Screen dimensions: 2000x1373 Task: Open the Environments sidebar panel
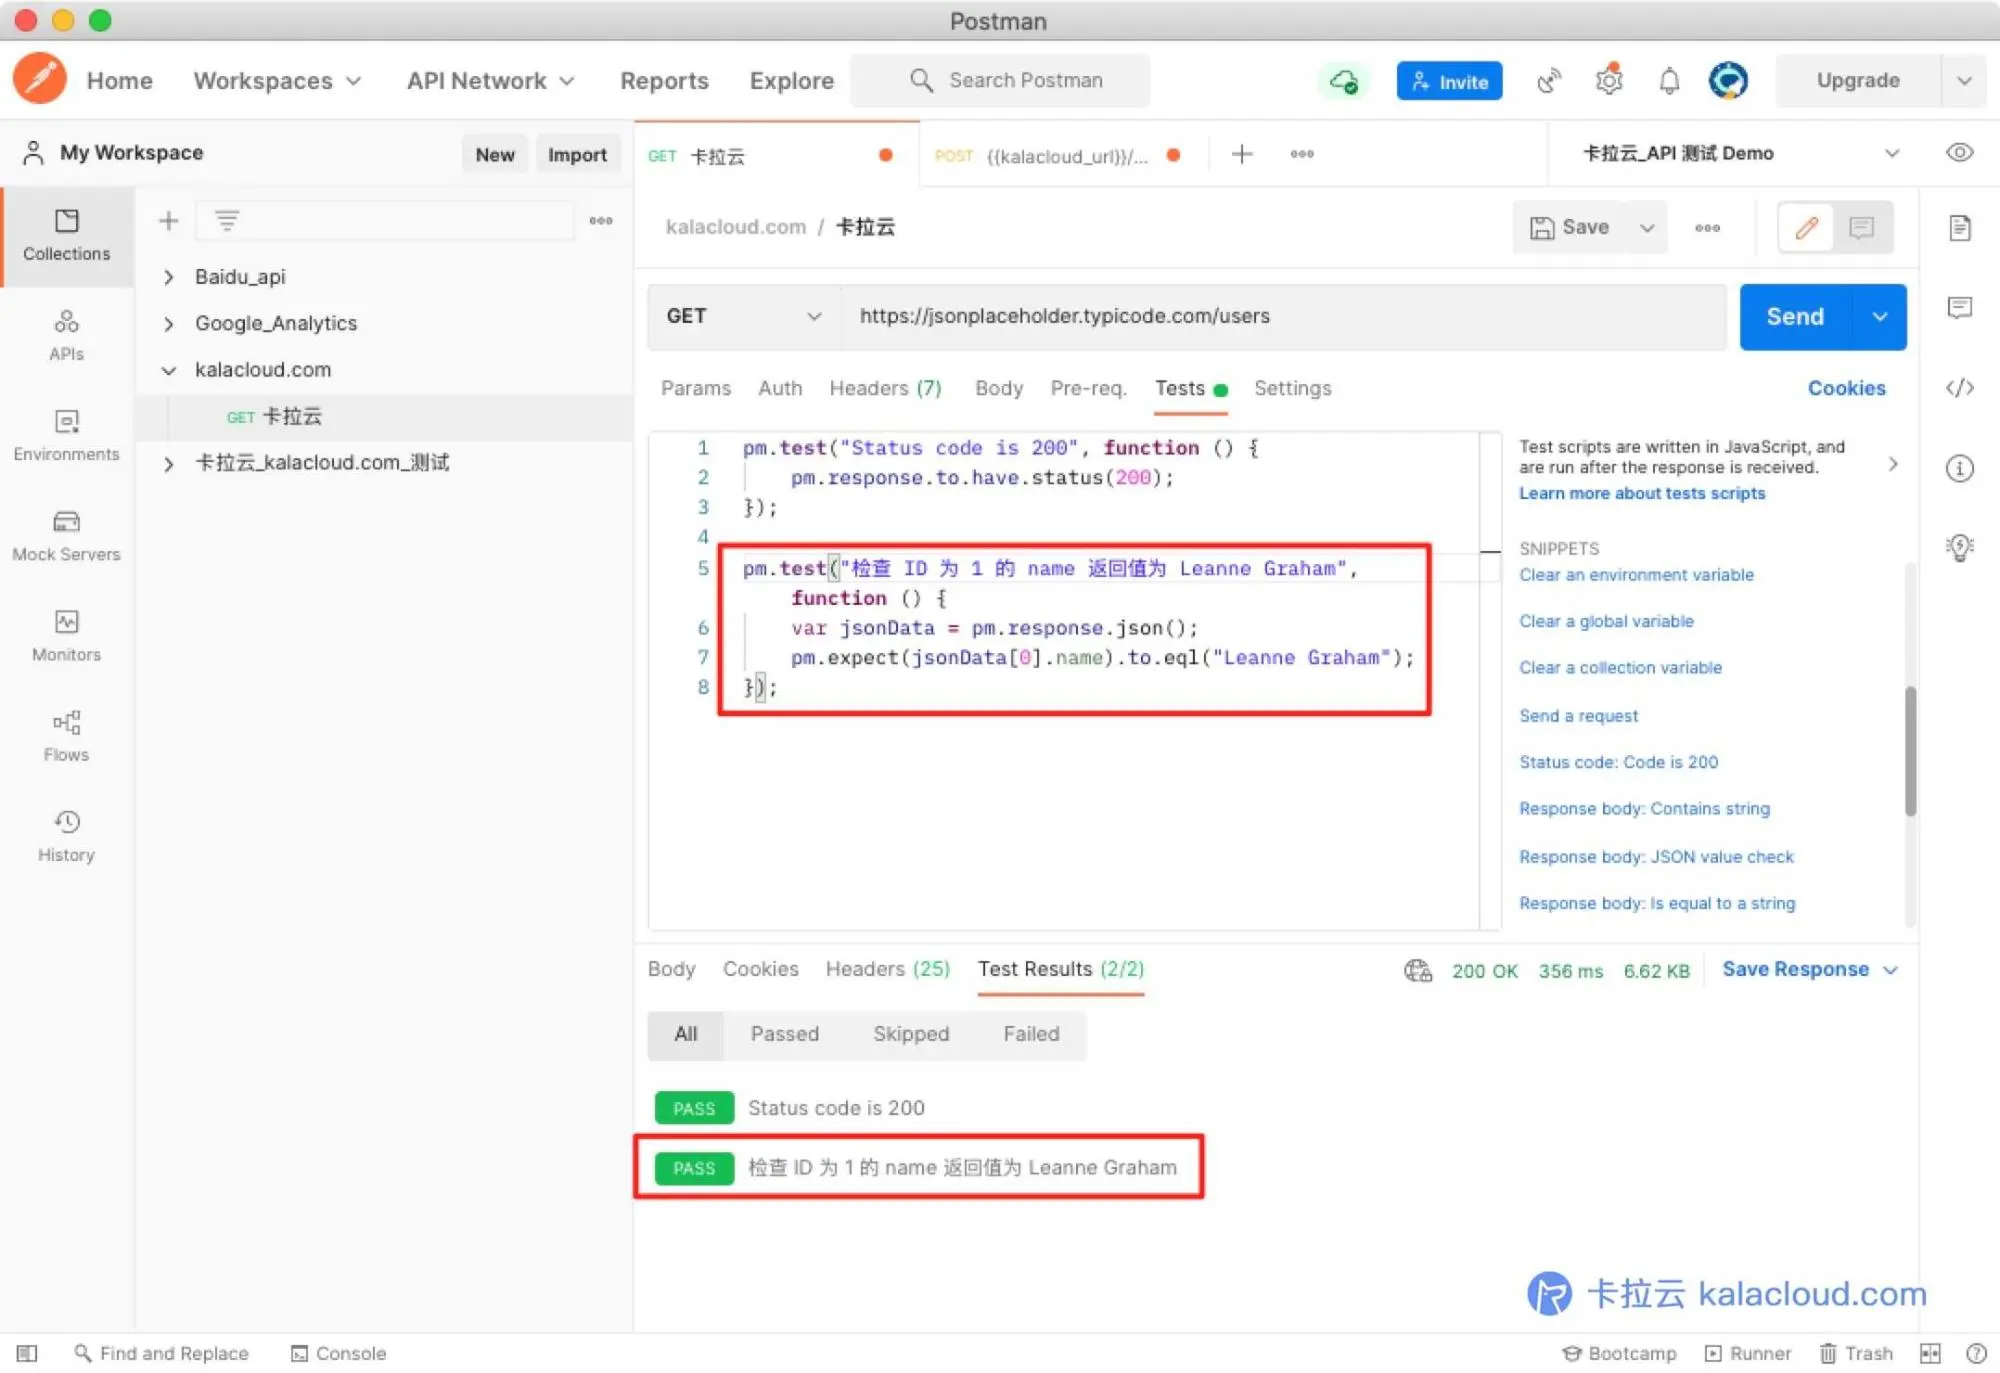pyautogui.click(x=67, y=436)
